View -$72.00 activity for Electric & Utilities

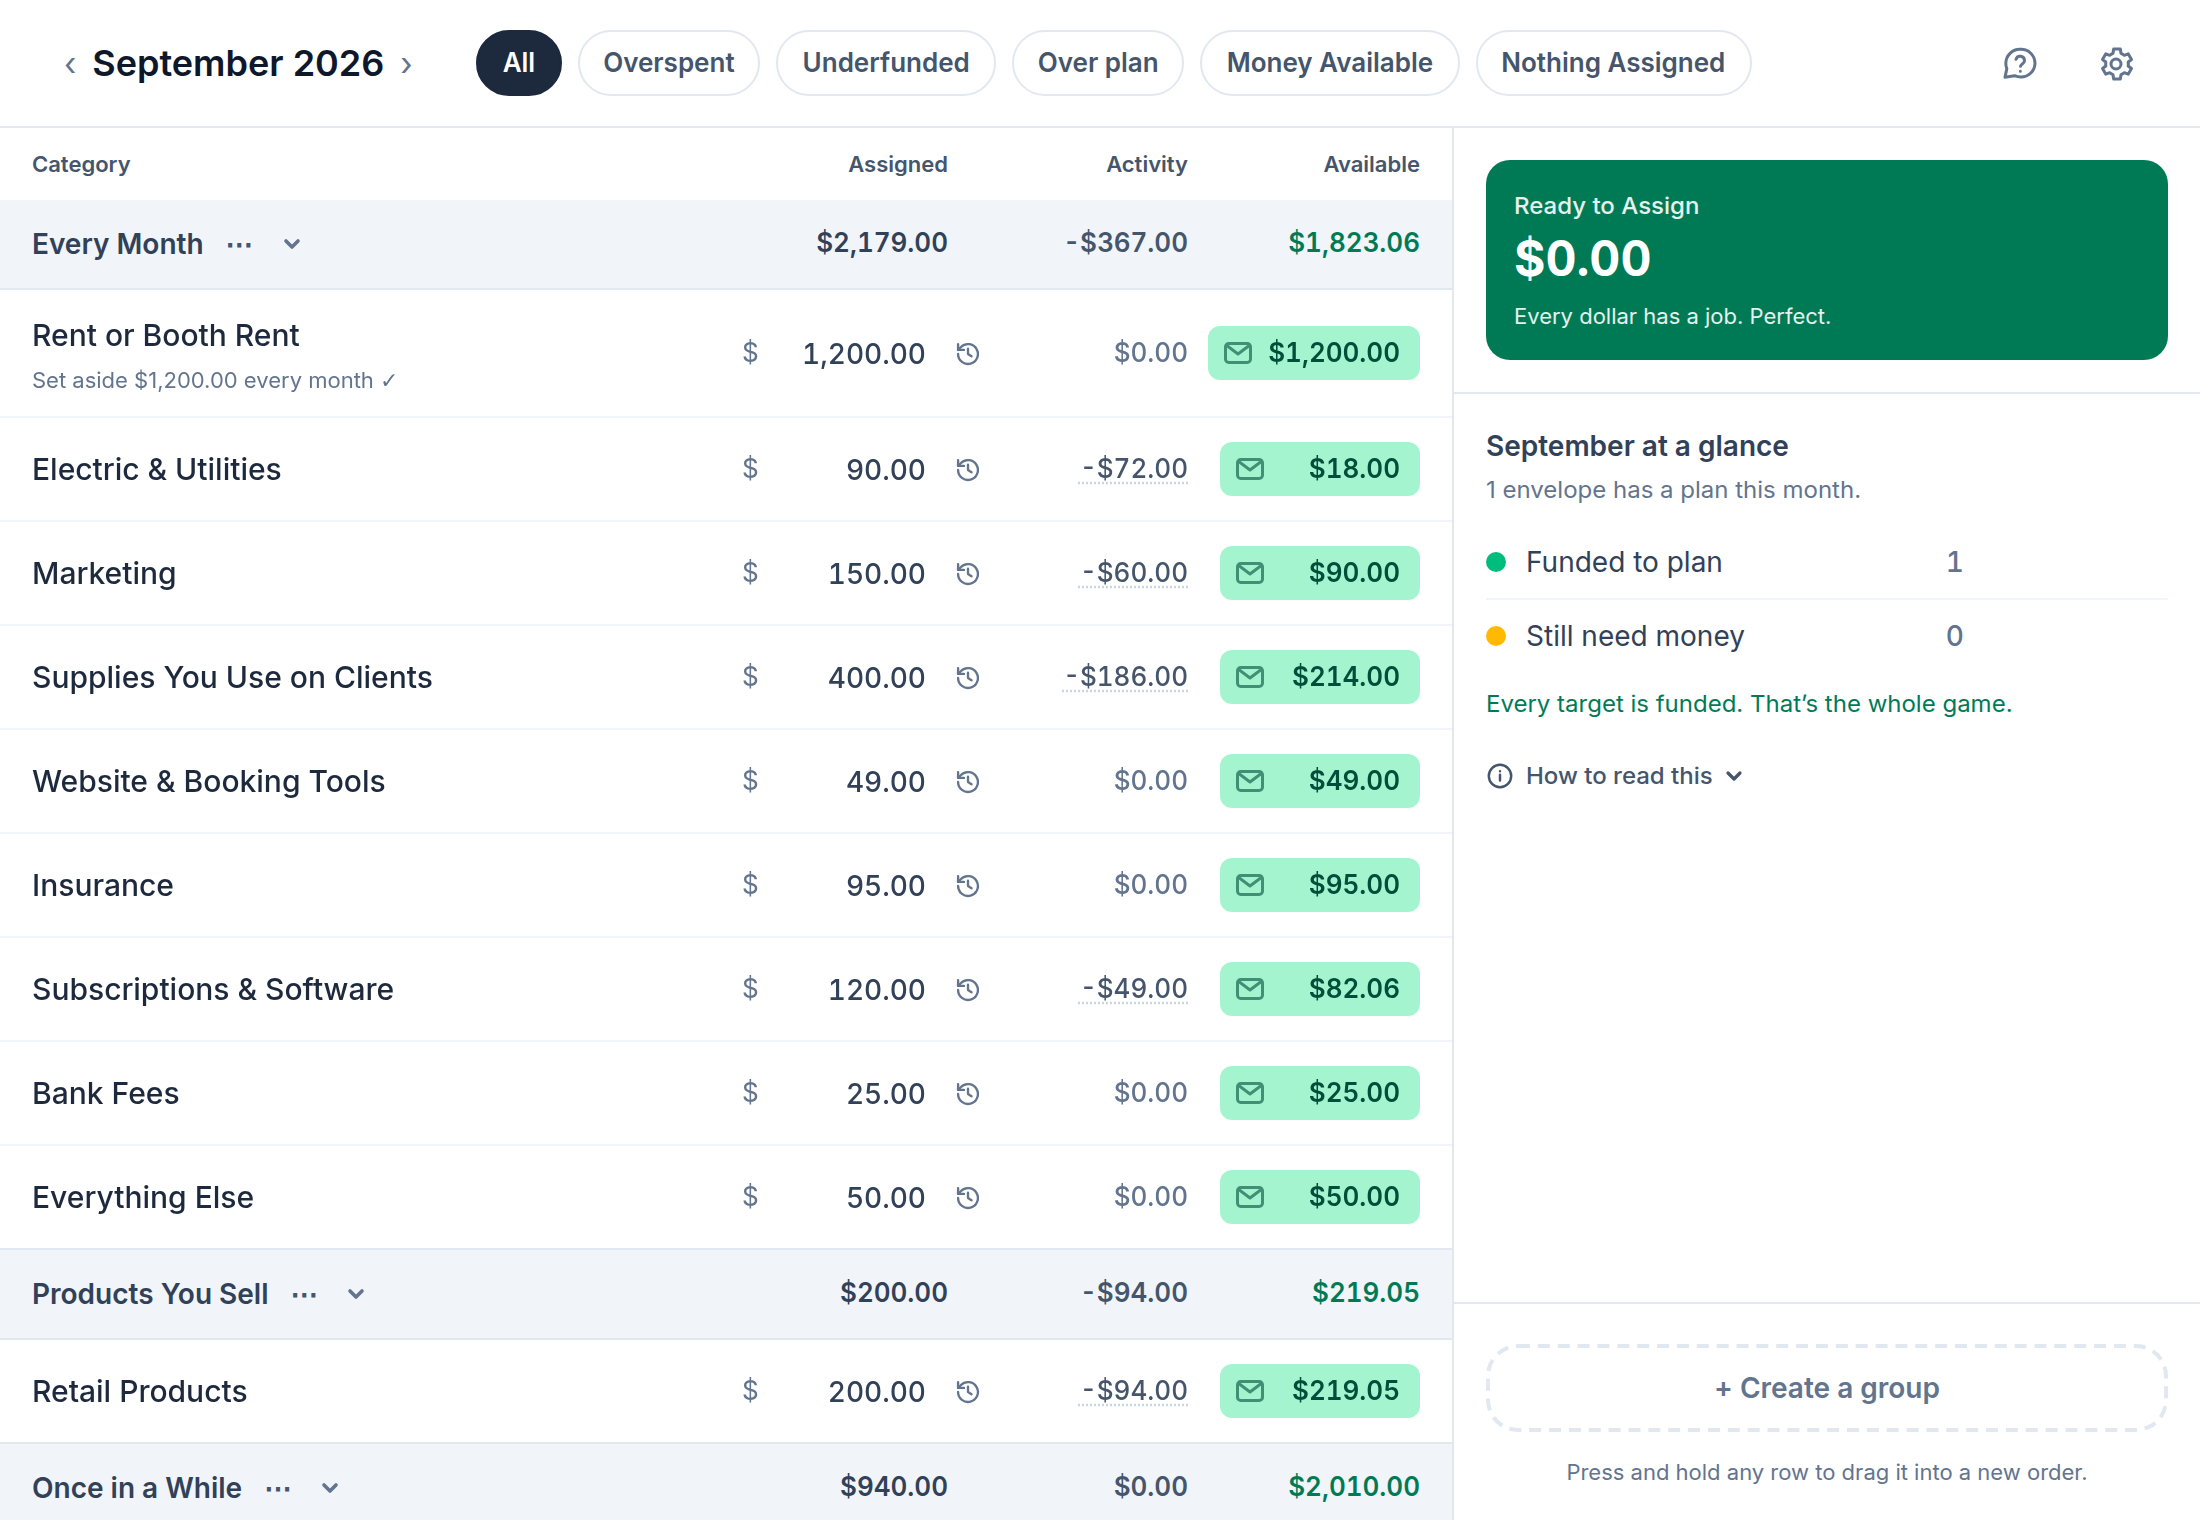1133,469
